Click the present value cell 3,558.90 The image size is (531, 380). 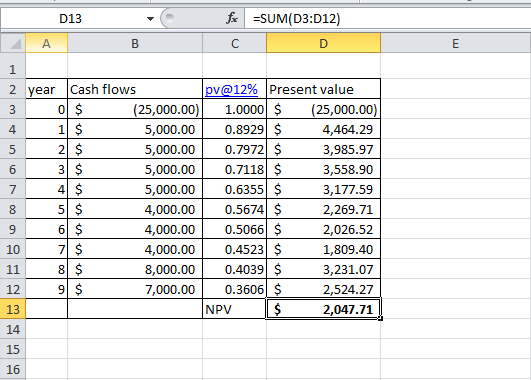[x=323, y=169]
